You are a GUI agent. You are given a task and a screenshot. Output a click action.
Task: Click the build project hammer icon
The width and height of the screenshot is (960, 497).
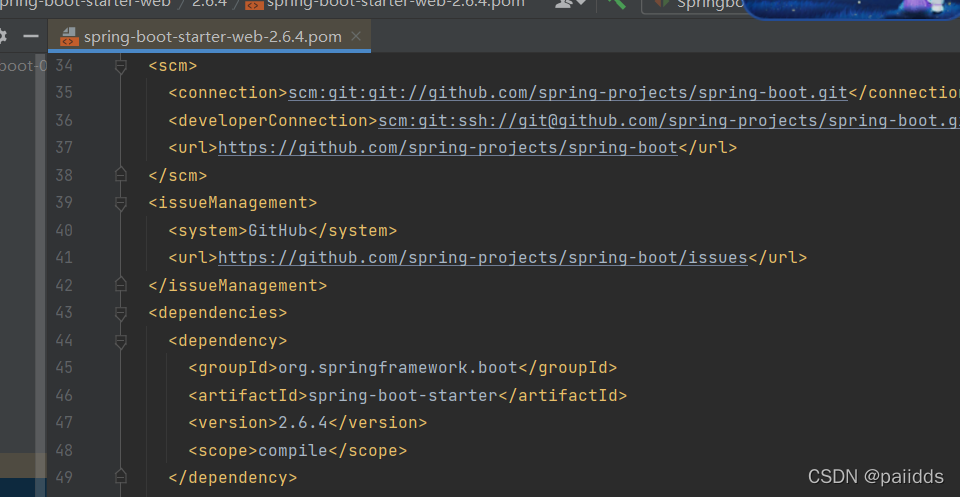click(x=617, y=3)
